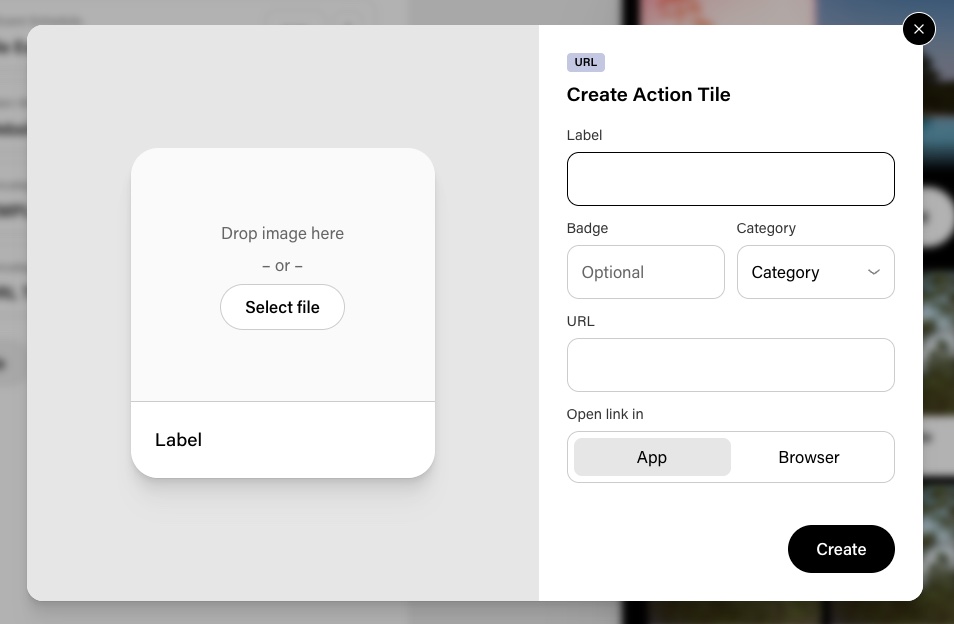Click the Label caption on the tile preview
The image size is (954, 624).
[x=178, y=439]
